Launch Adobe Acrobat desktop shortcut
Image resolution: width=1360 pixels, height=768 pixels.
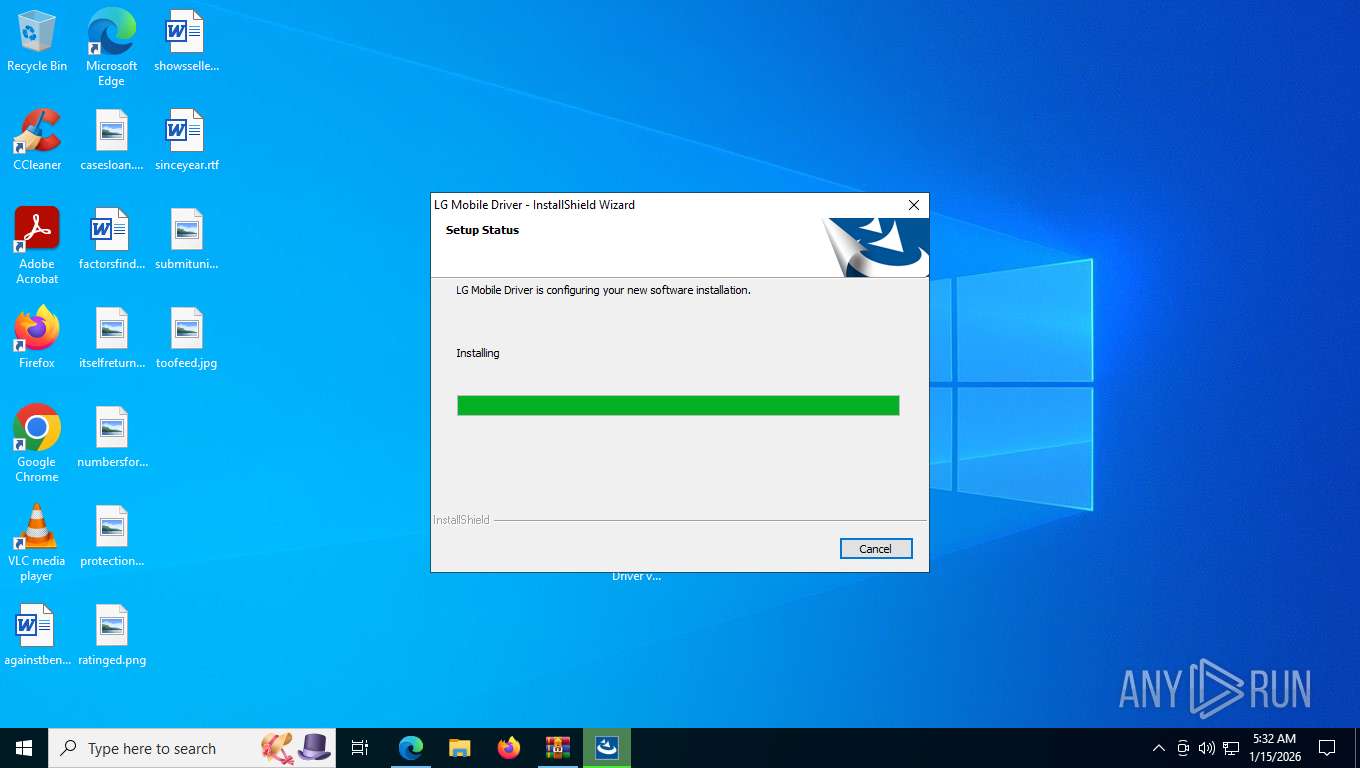pos(37,246)
